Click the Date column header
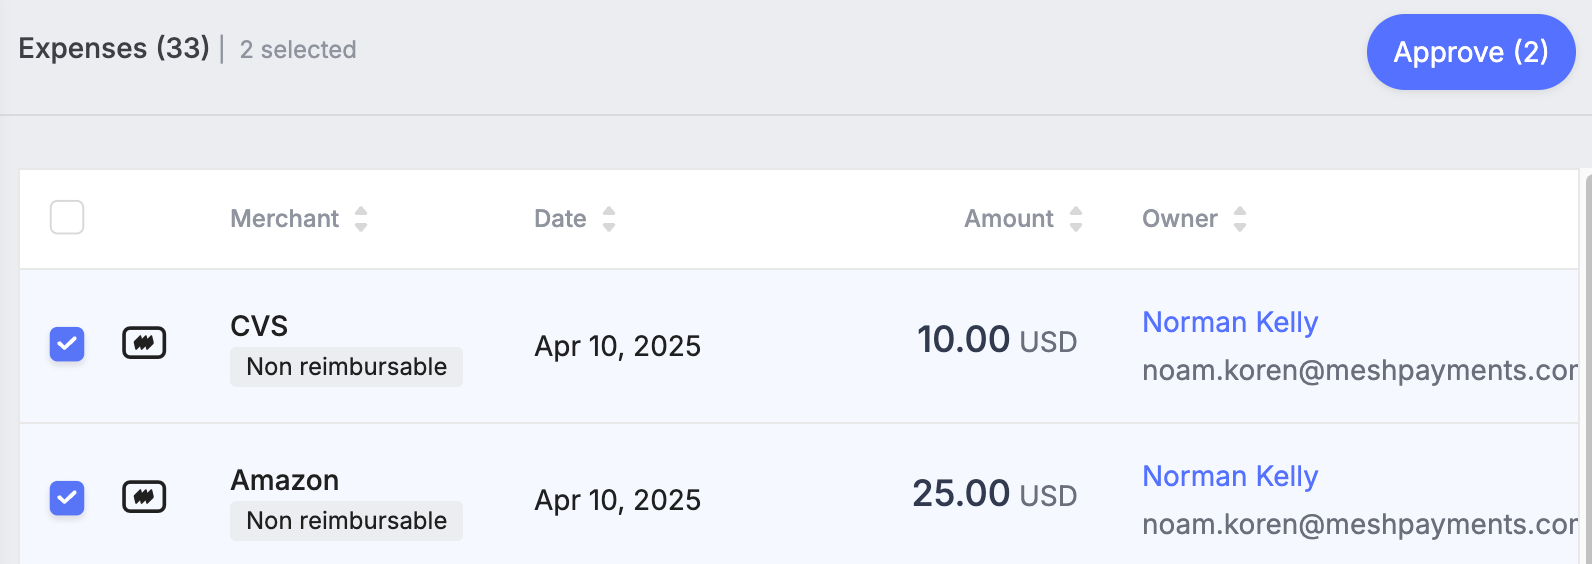This screenshot has width=1592, height=564. (x=560, y=219)
